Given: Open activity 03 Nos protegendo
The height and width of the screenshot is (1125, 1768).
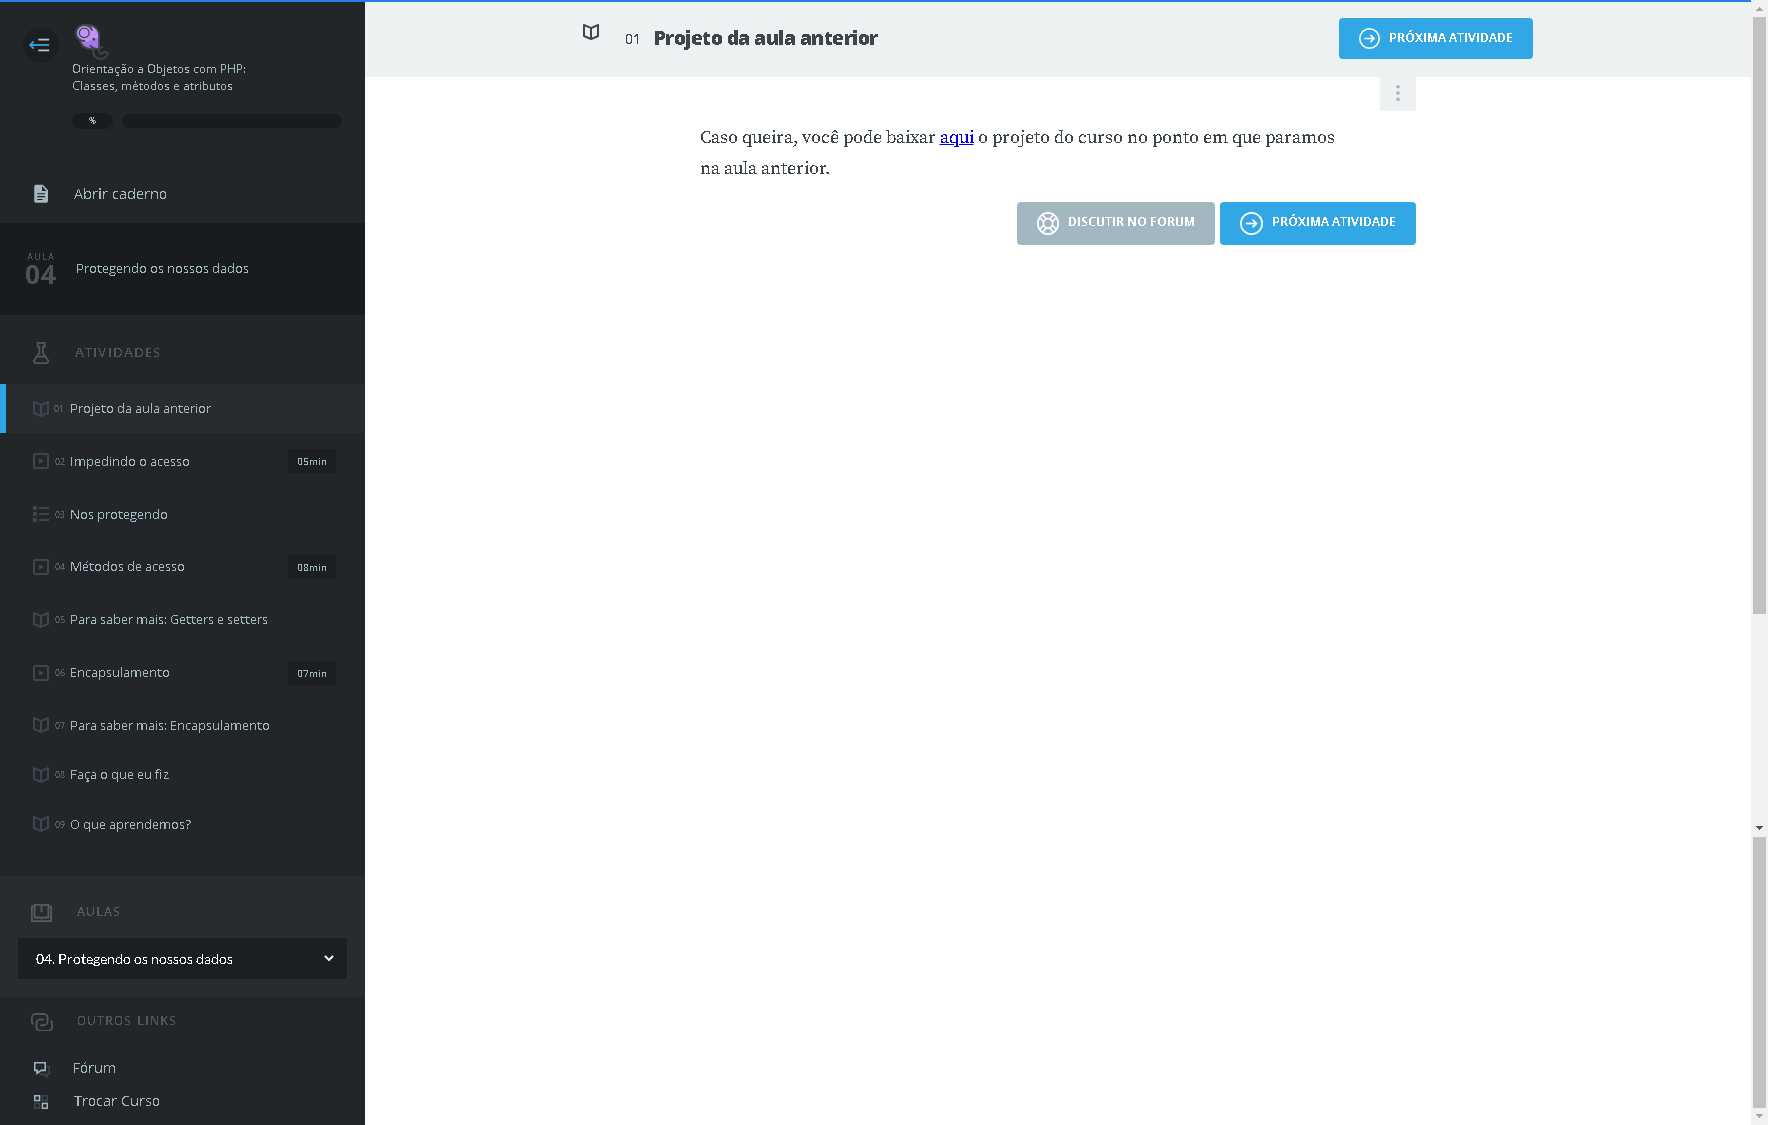Looking at the screenshot, I should coord(119,515).
